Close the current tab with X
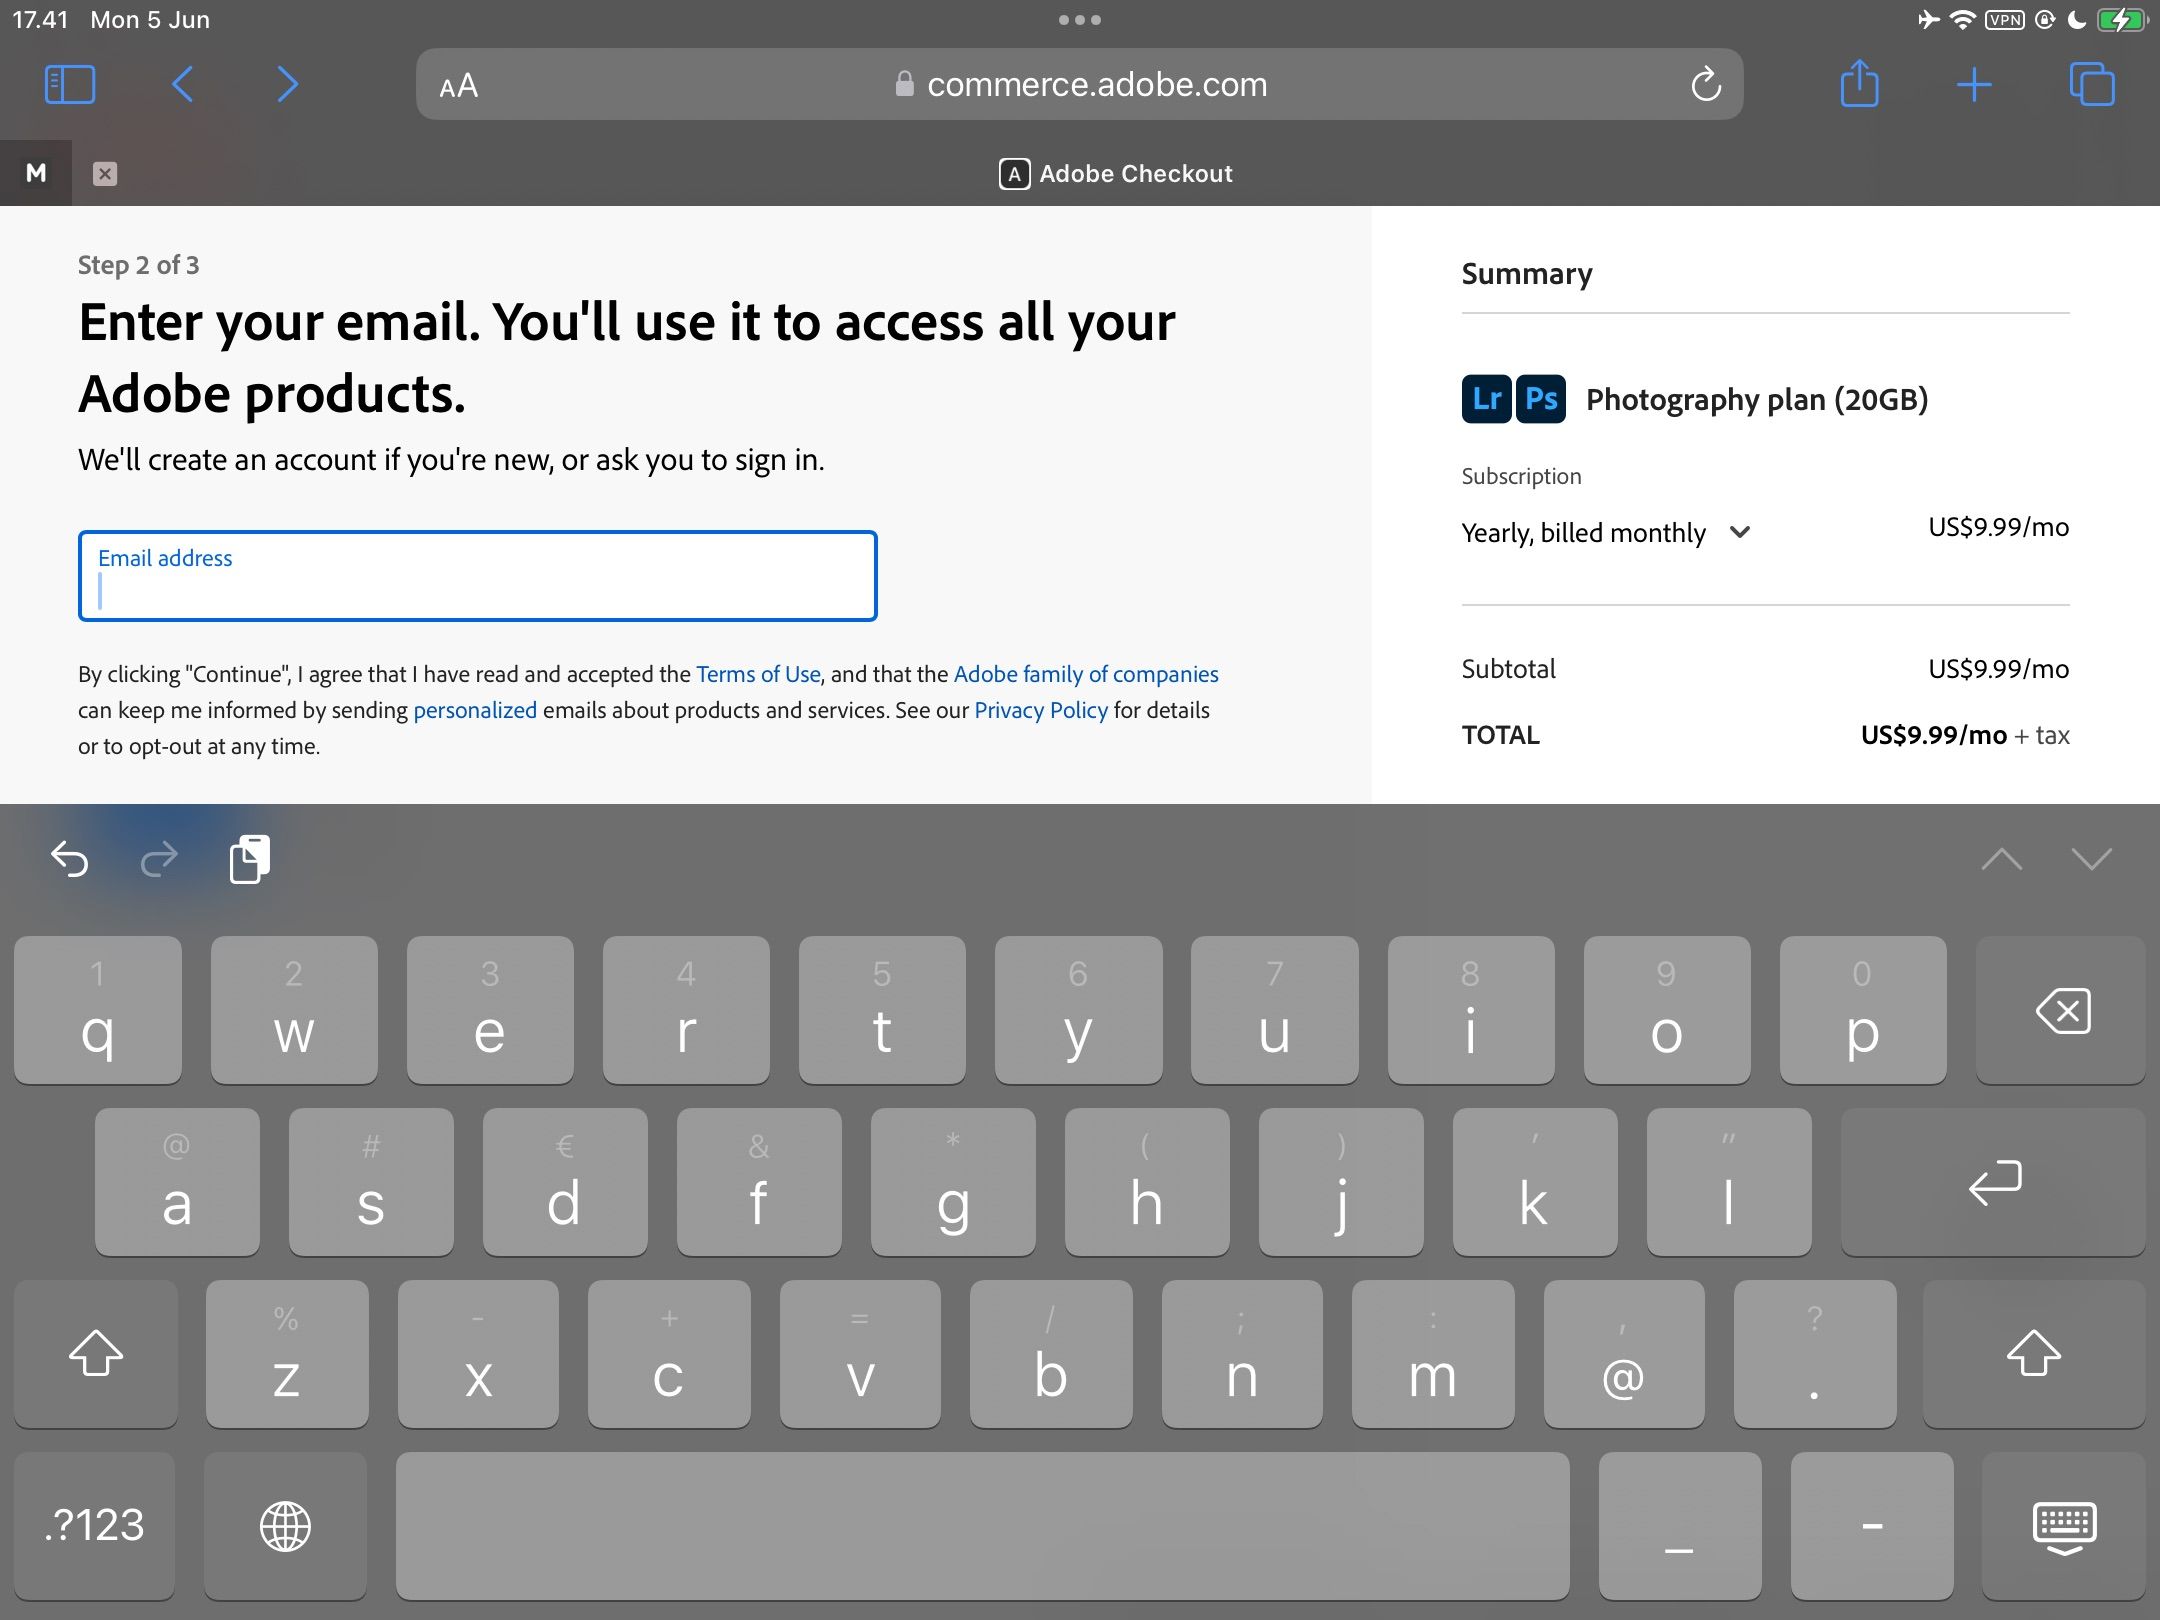The image size is (2160, 1620). click(x=105, y=174)
